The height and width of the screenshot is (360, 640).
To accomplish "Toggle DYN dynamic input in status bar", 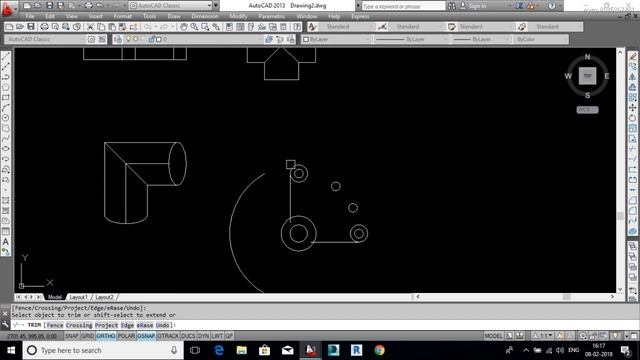I will [x=203, y=336].
